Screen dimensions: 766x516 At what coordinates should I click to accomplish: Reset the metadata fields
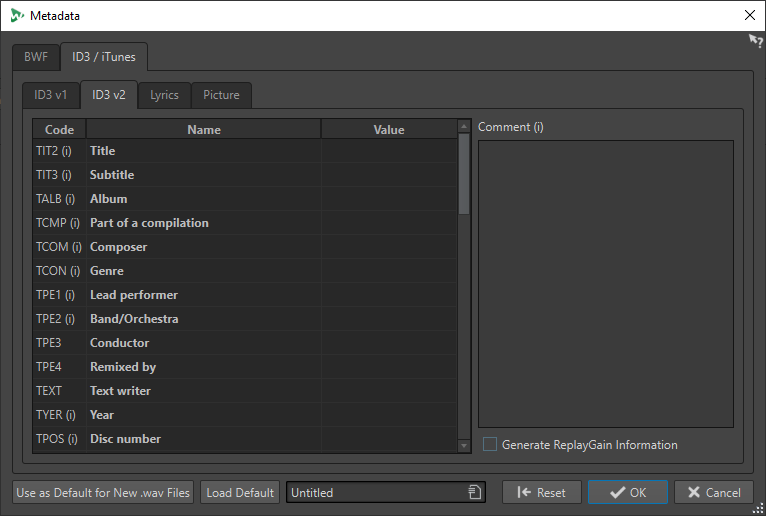541,492
